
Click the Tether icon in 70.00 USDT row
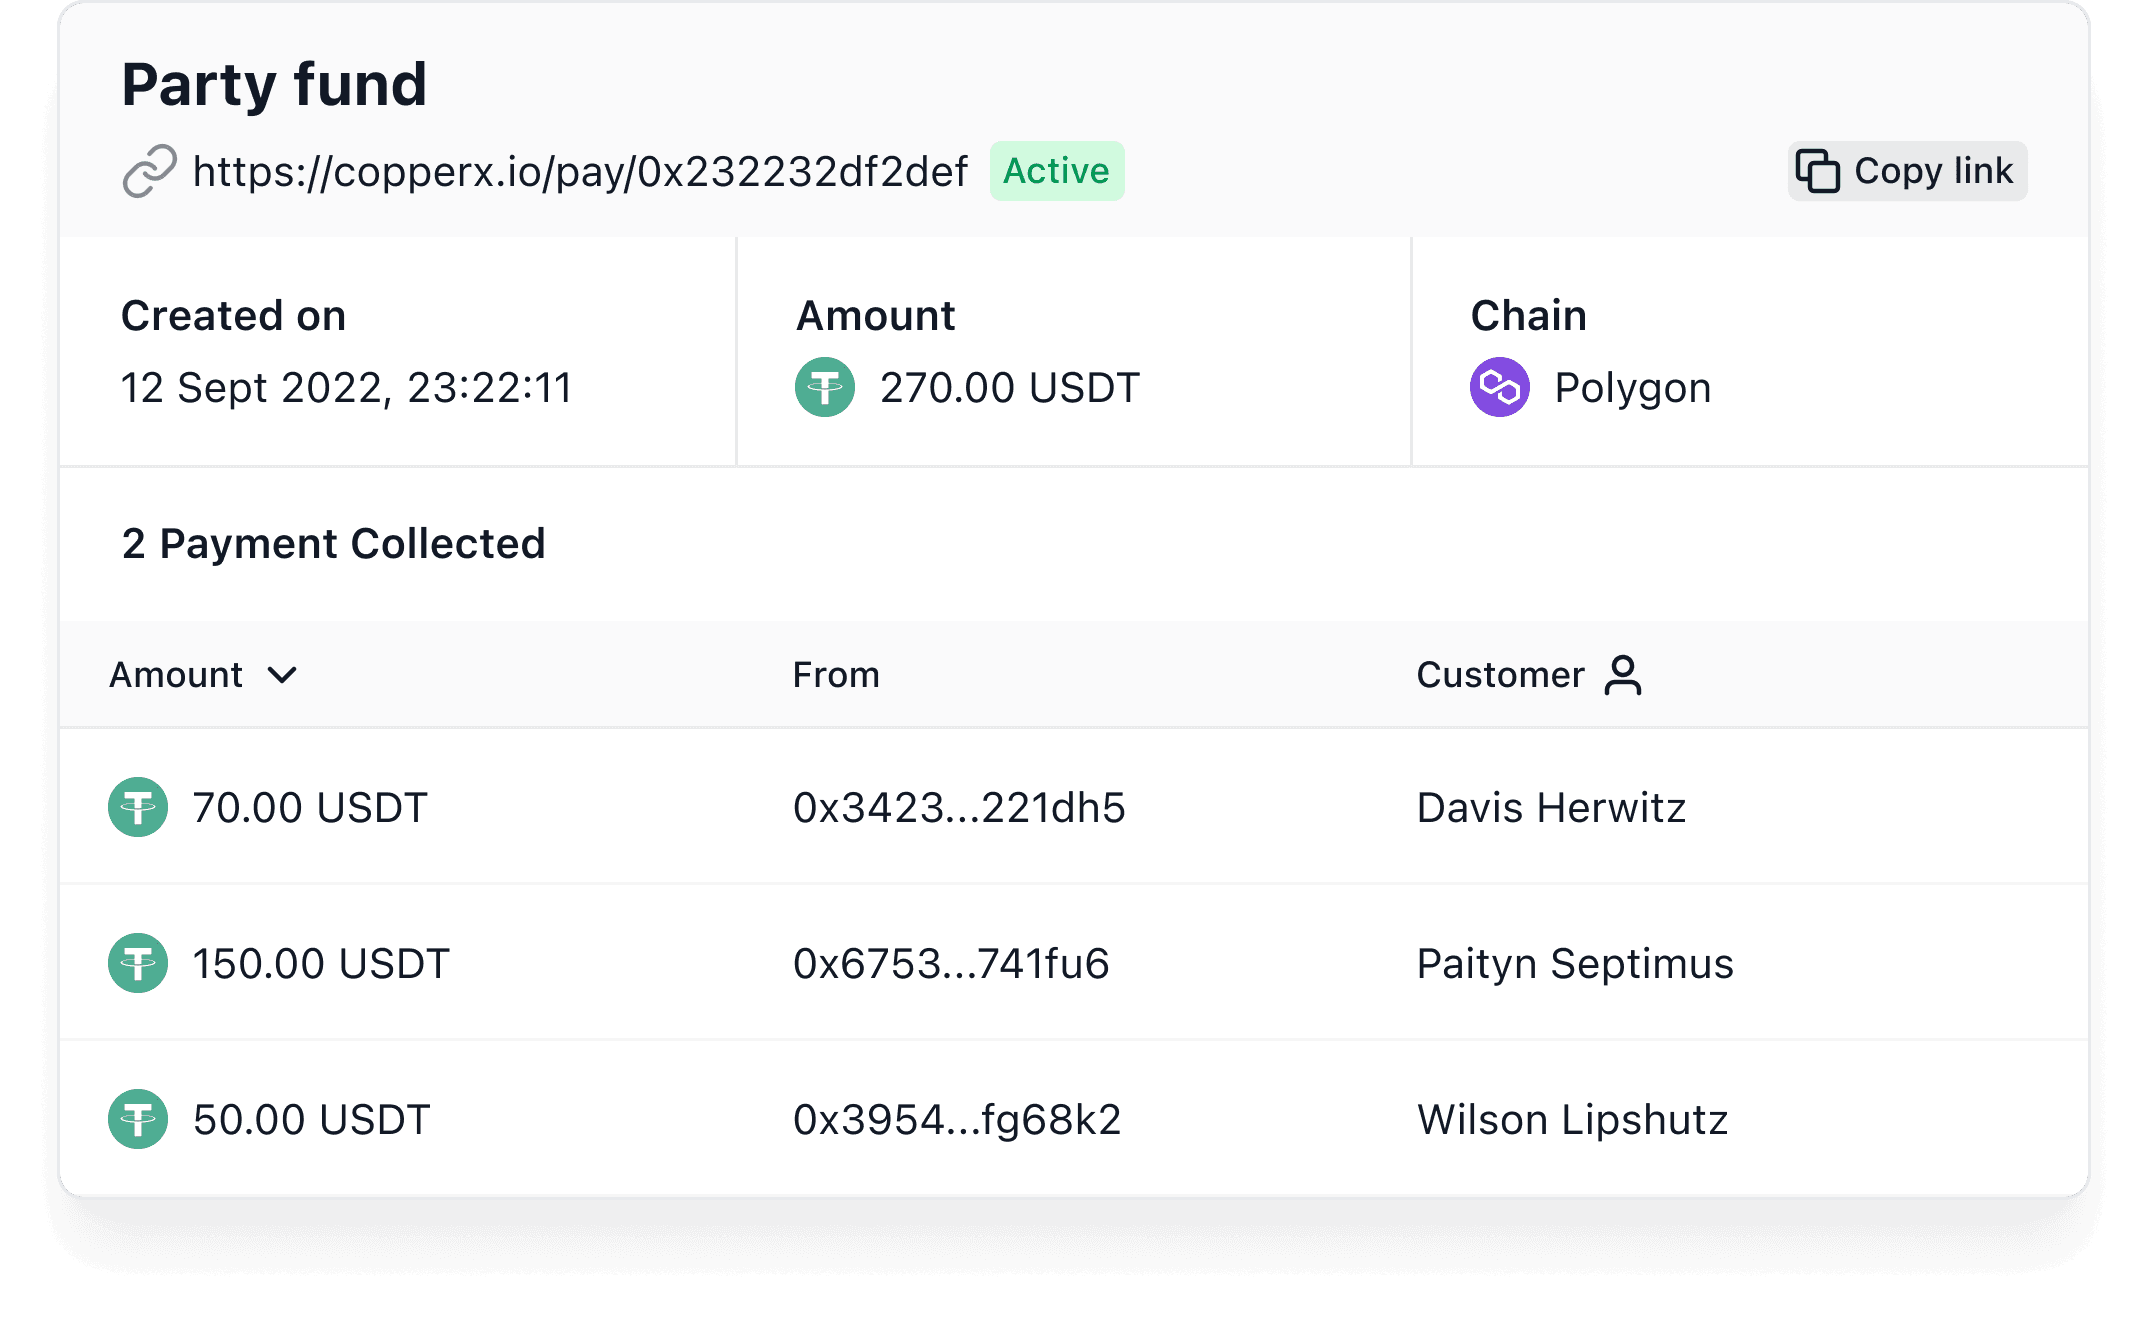(138, 807)
